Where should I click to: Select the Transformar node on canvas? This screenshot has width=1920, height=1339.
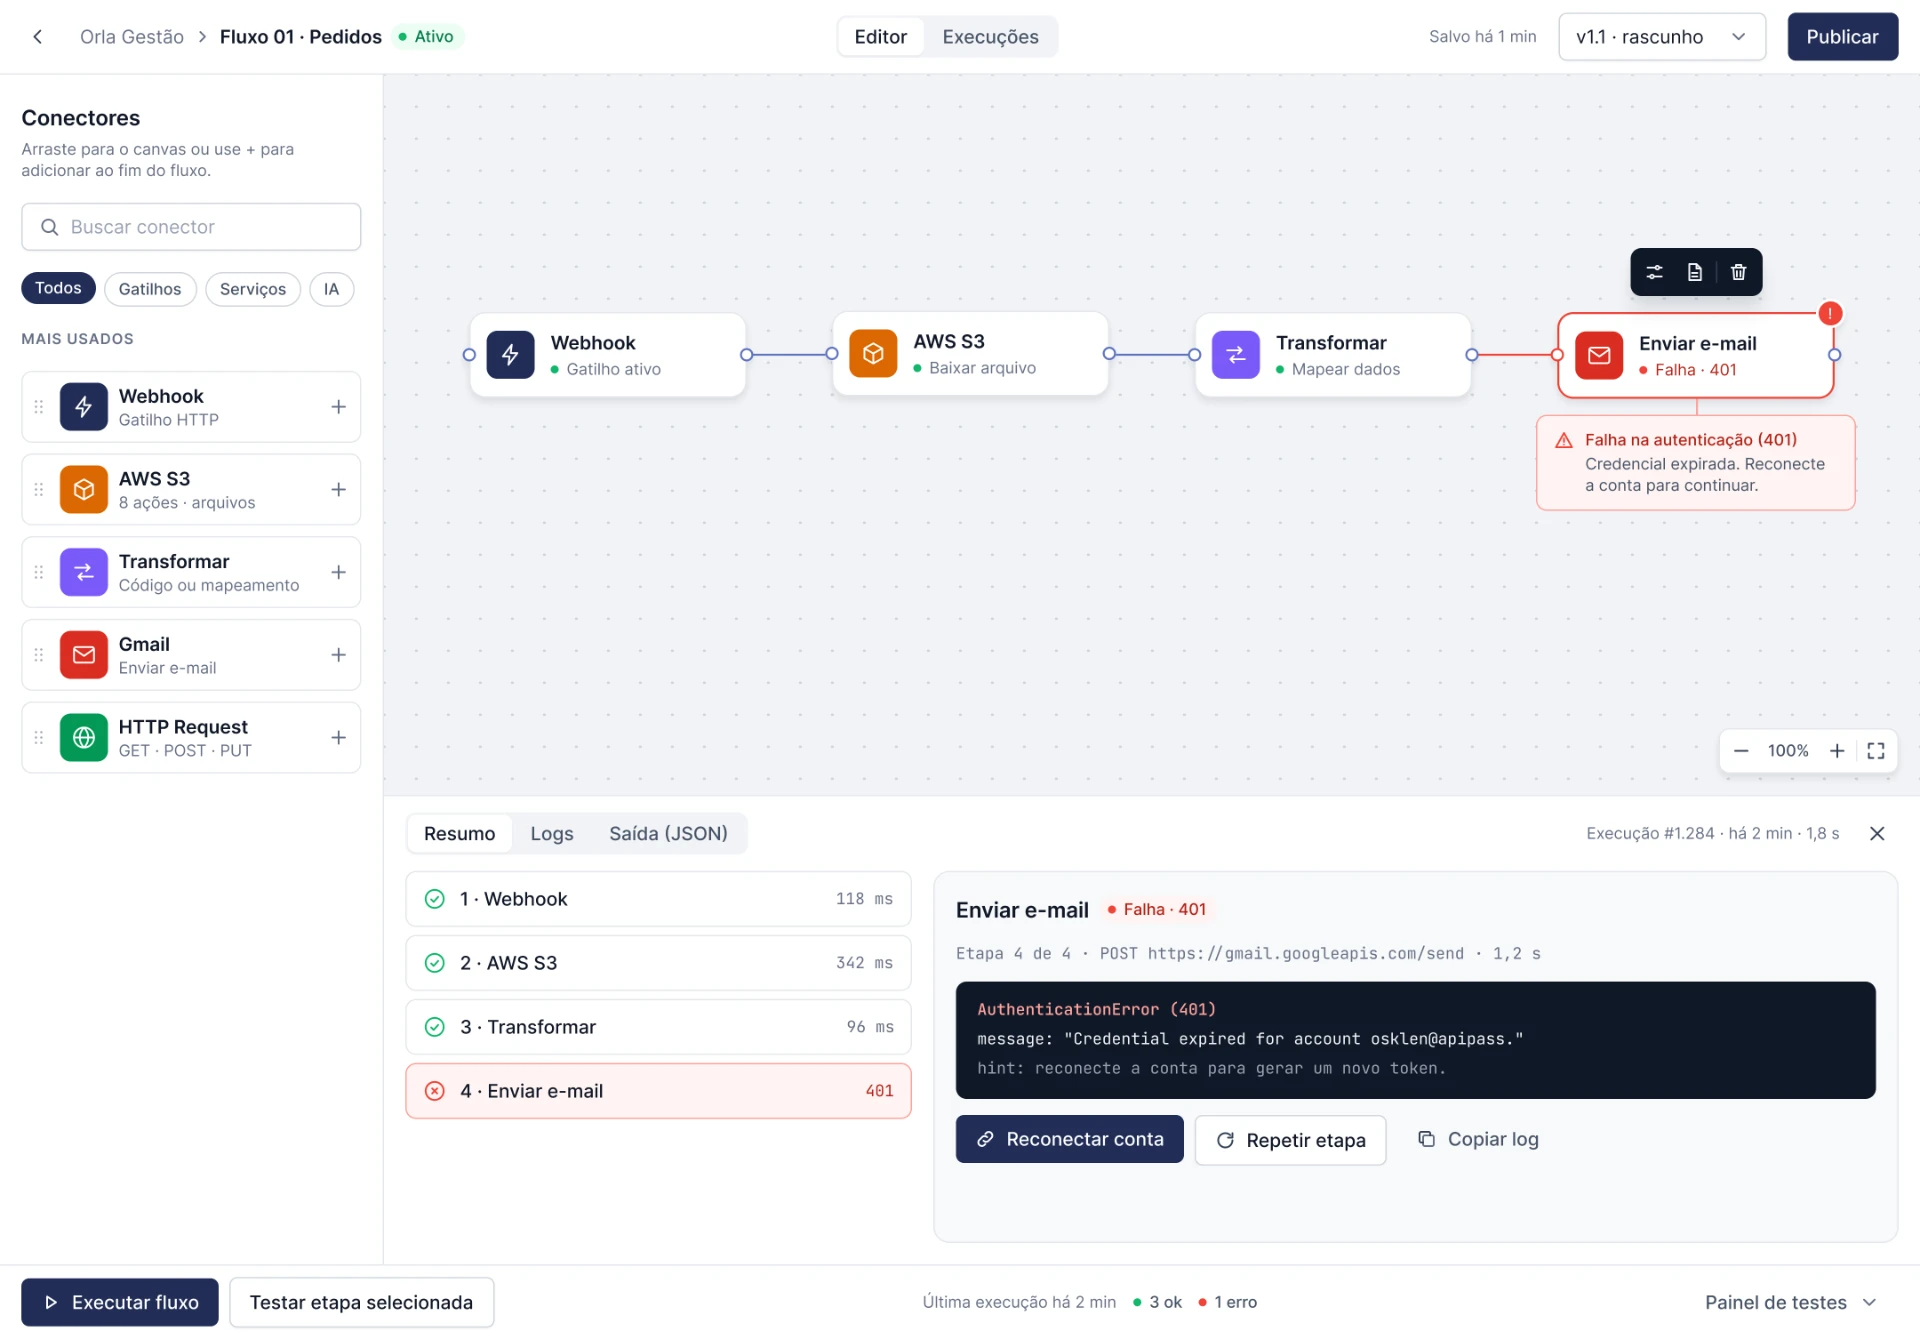pyautogui.click(x=1333, y=355)
